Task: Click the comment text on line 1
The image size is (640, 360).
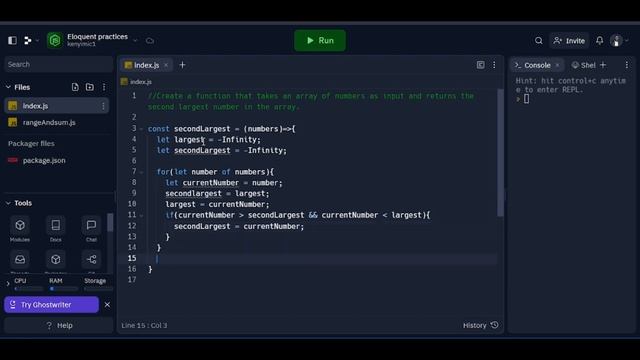Action: click(311, 101)
